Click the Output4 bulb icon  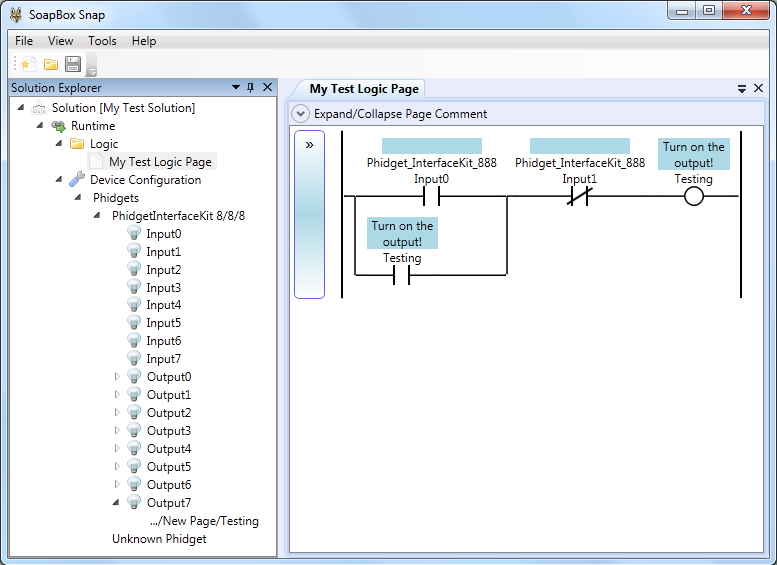(x=134, y=448)
